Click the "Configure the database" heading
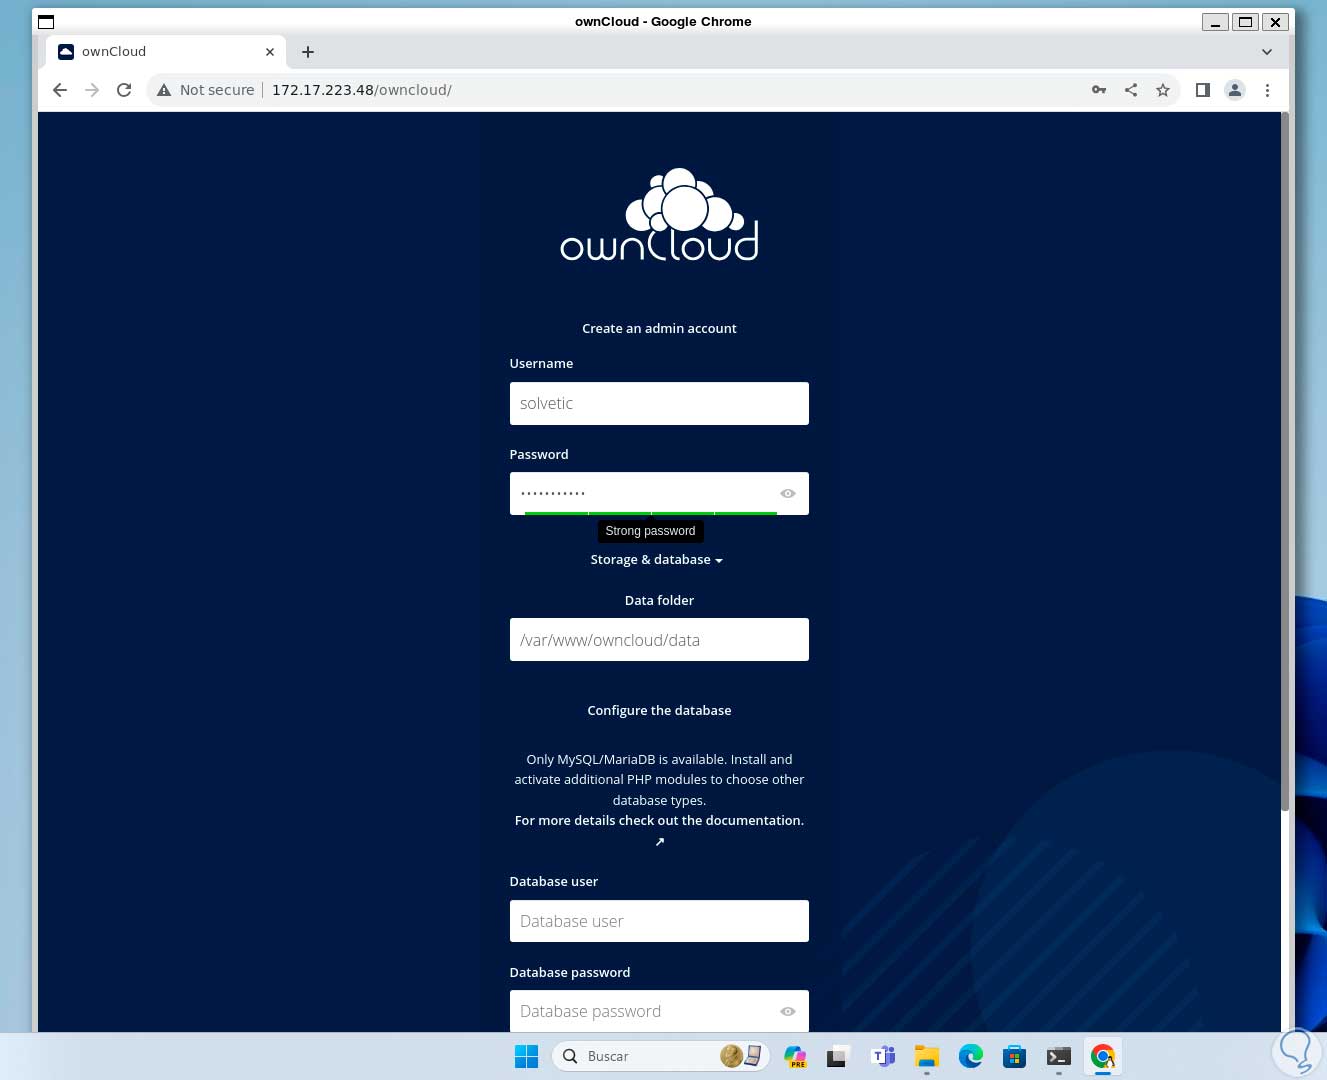Image resolution: width=1327 pixels, height=1080 pixels. pyautogui.click(x=659, y=710)
